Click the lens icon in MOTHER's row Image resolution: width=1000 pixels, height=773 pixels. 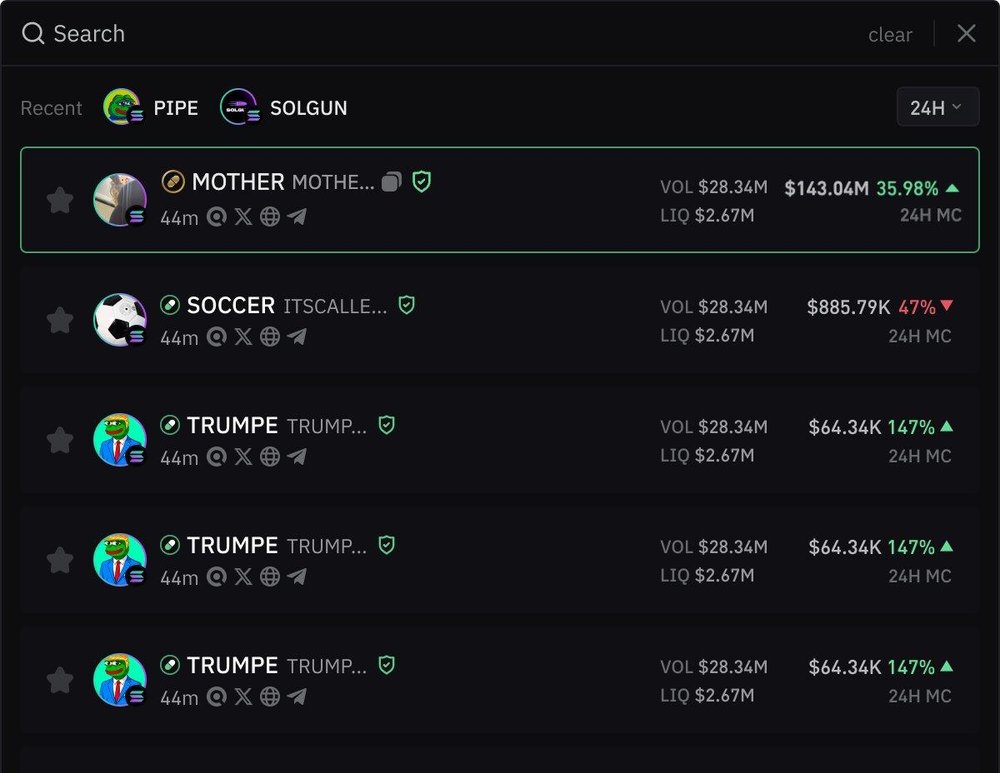coord(217,217)
